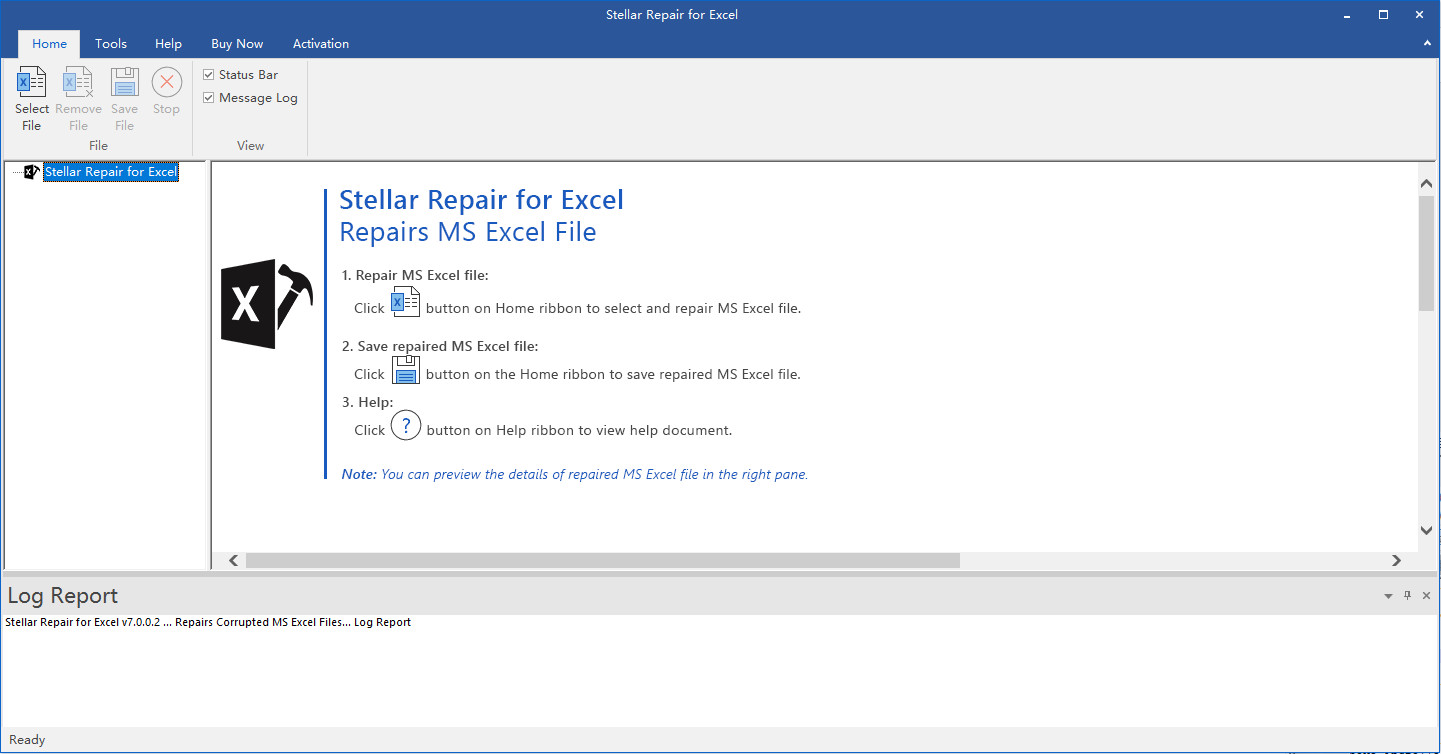Open the Help tab
Image resolution: width=1441 pixels, height=754 pixels.
coord(168,44)
